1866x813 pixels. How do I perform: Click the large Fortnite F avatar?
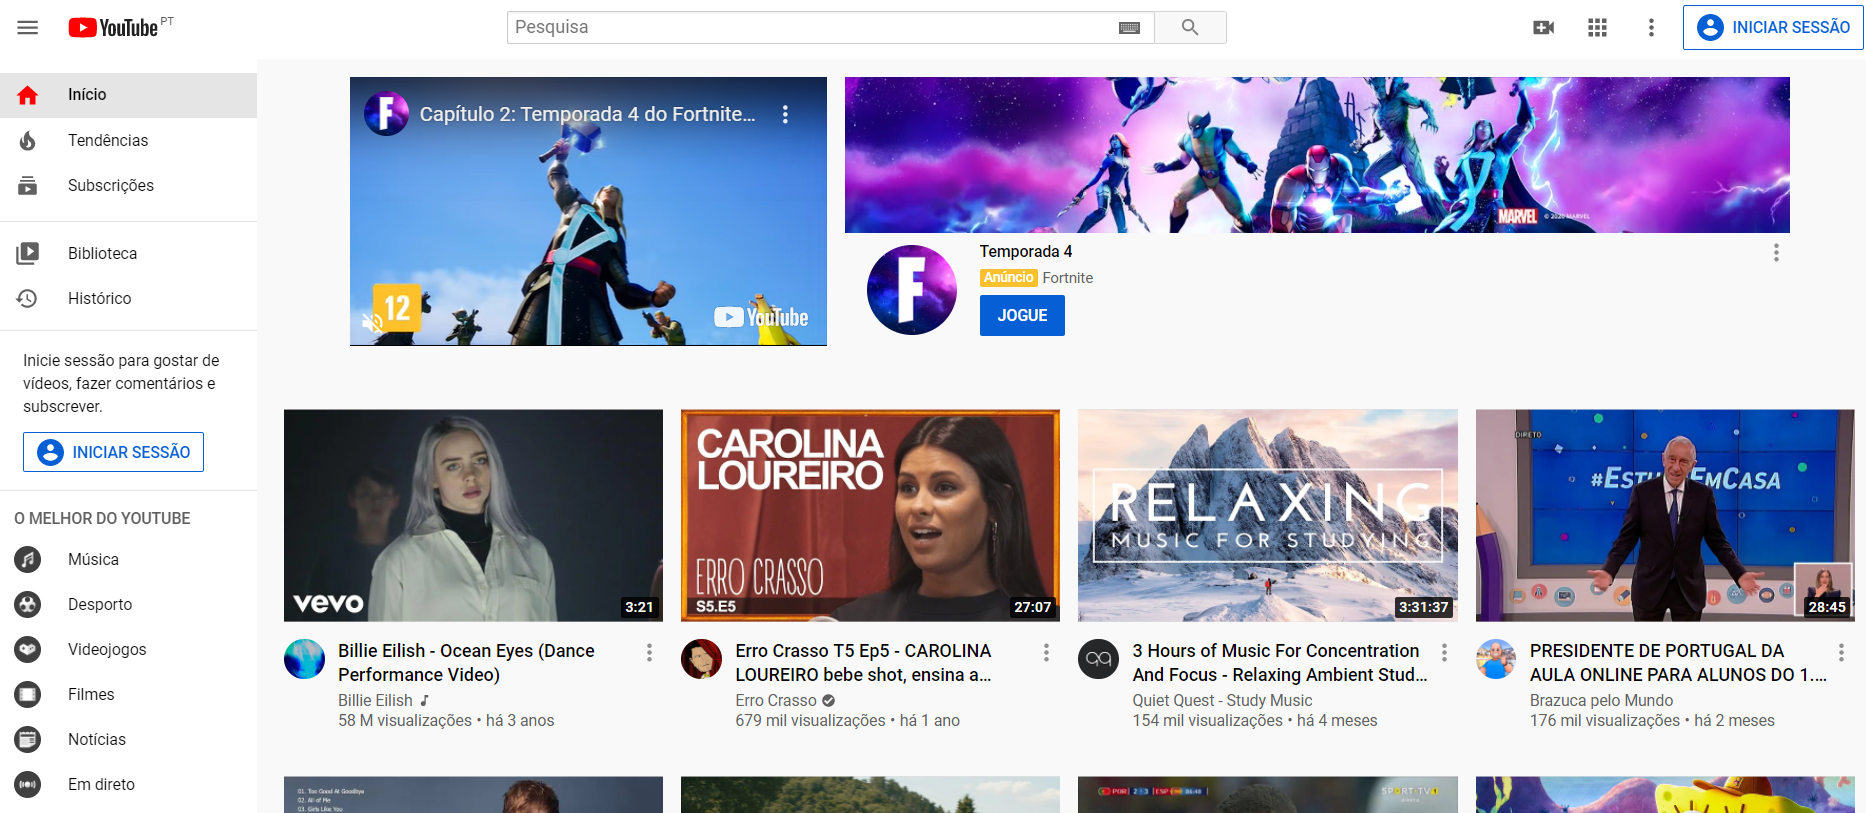tap(912, 290)
